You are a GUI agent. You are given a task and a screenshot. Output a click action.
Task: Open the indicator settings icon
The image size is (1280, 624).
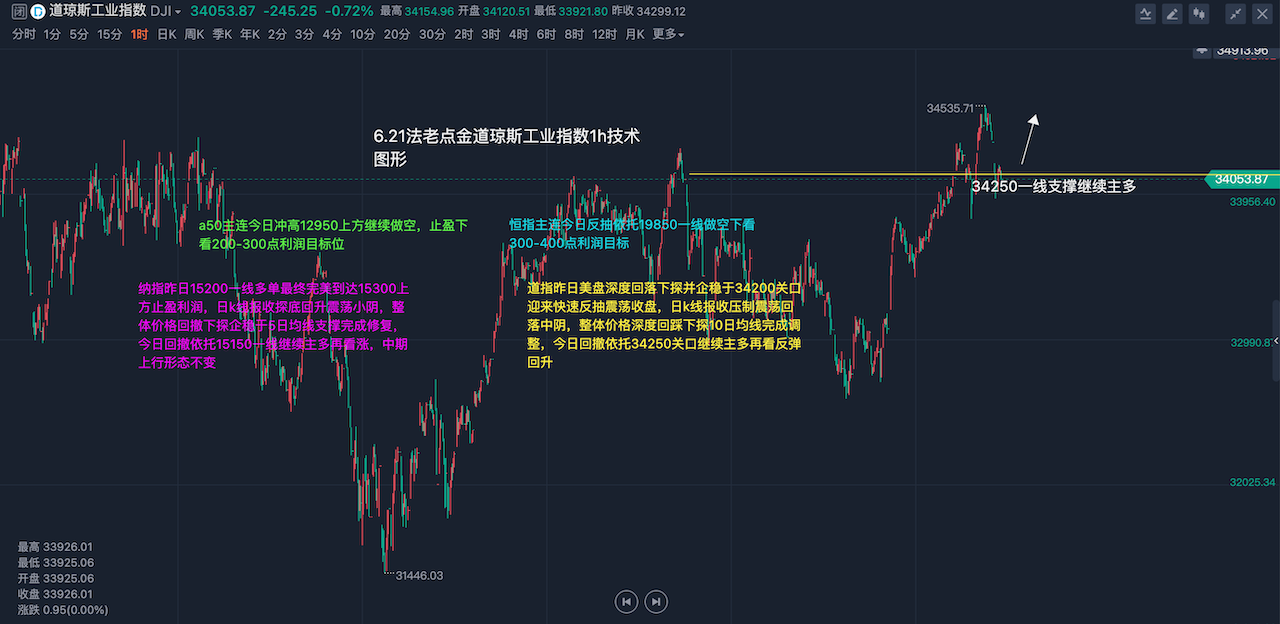click(1147, 14)
